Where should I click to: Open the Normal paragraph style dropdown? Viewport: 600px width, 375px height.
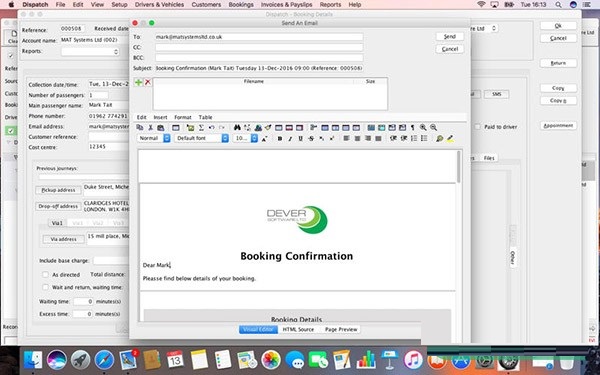(x=153, y=138)
